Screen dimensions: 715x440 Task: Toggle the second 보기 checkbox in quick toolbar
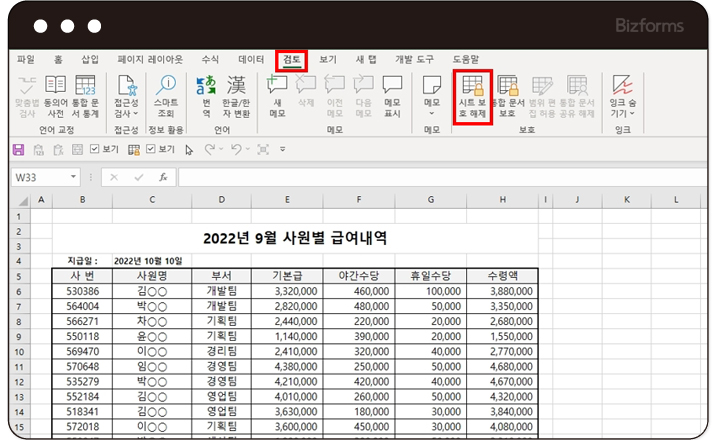[152, 150]
